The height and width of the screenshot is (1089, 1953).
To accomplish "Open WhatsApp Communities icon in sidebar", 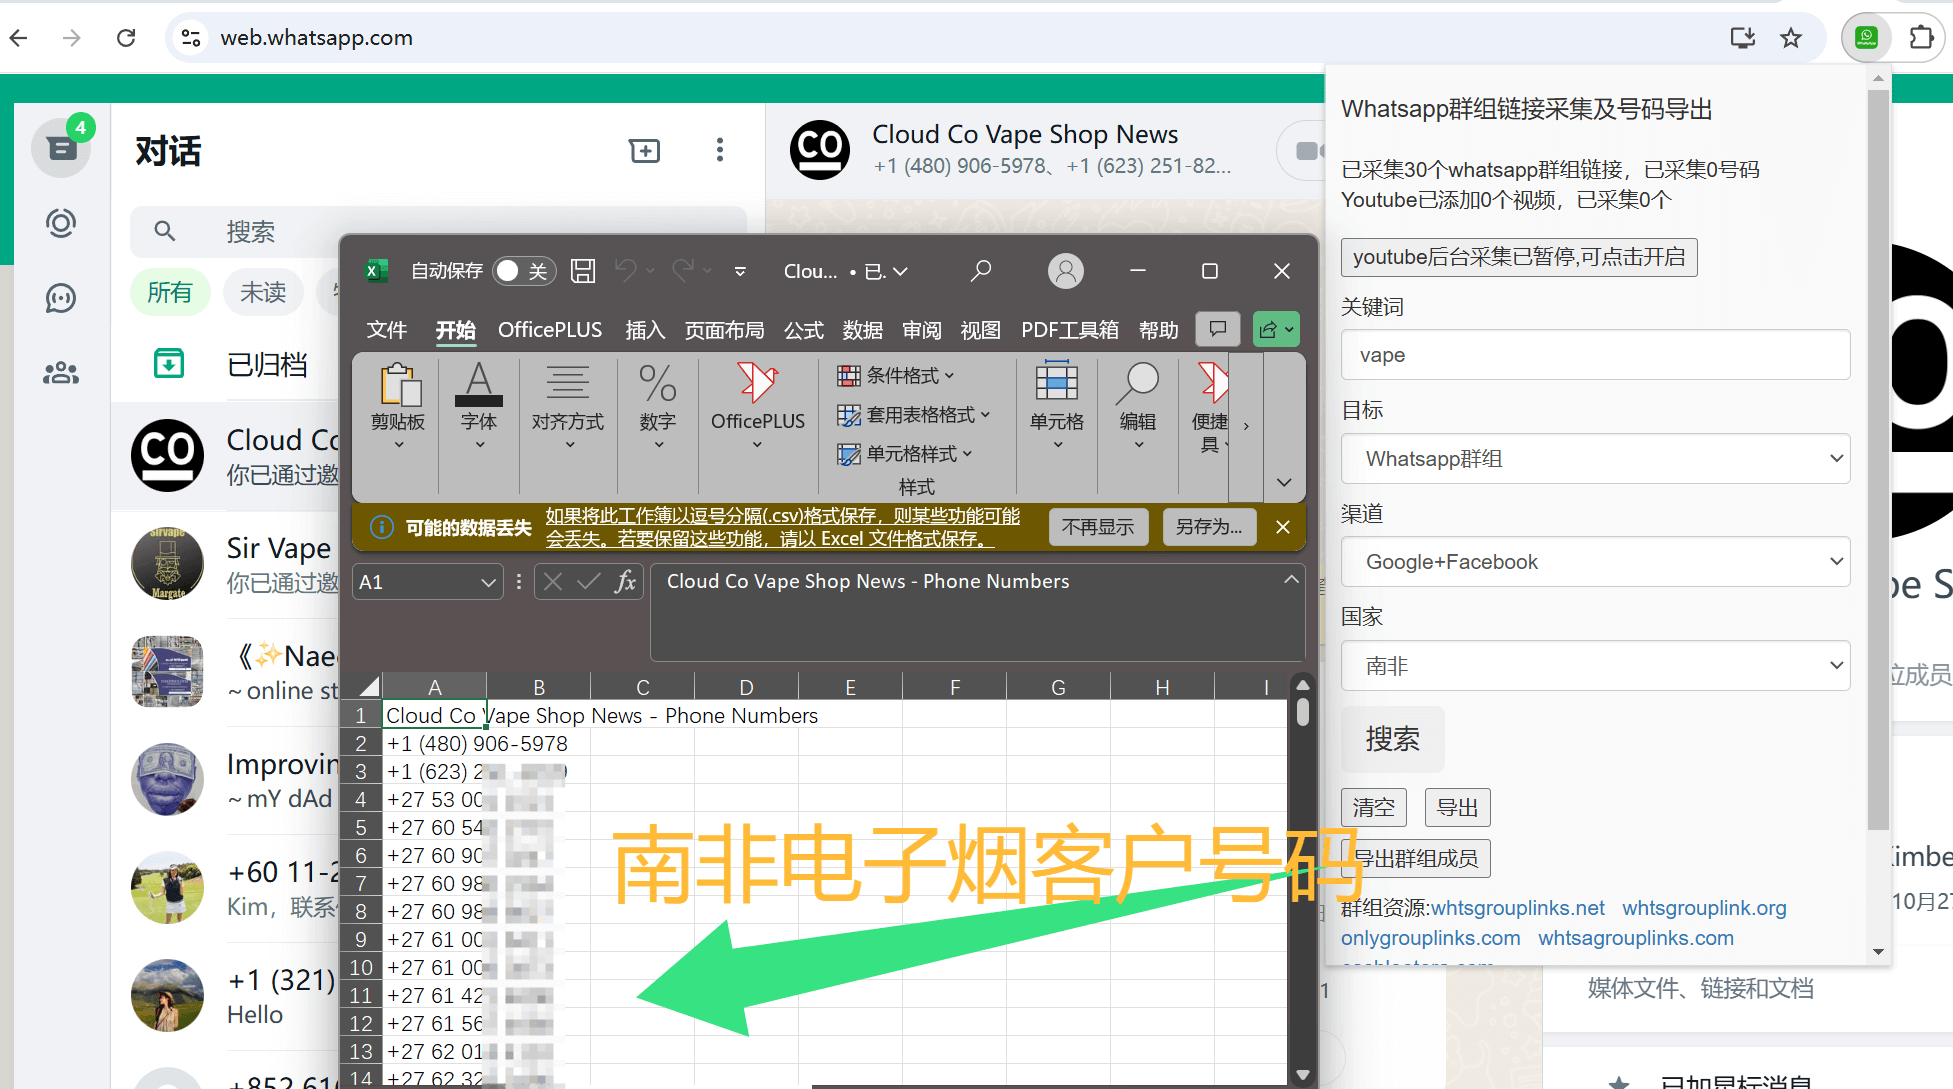I will coord(61,373).
